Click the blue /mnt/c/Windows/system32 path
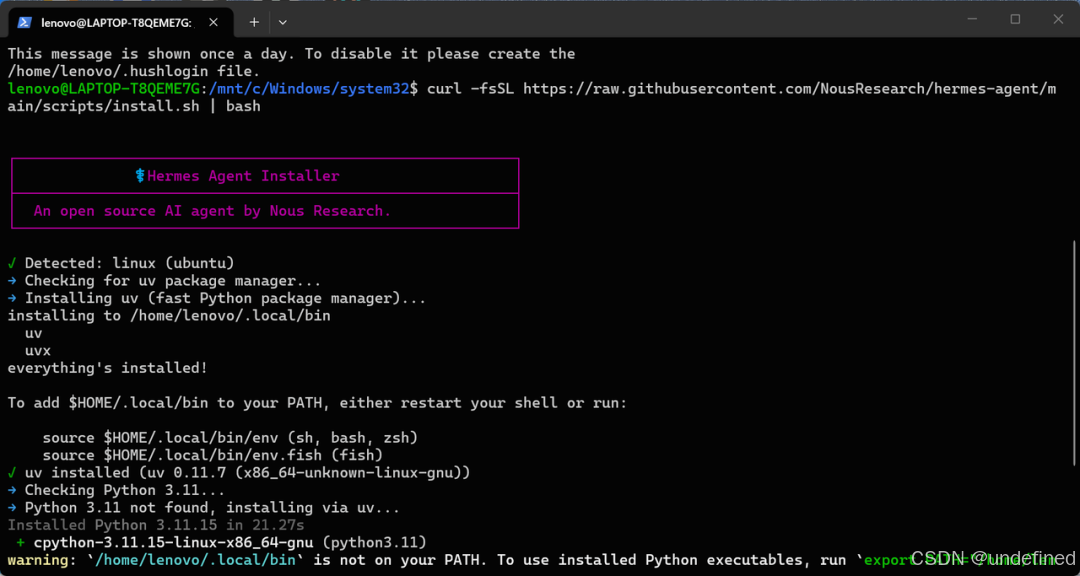The width and height of the screenshot is (1080, 576). [311, 89]
